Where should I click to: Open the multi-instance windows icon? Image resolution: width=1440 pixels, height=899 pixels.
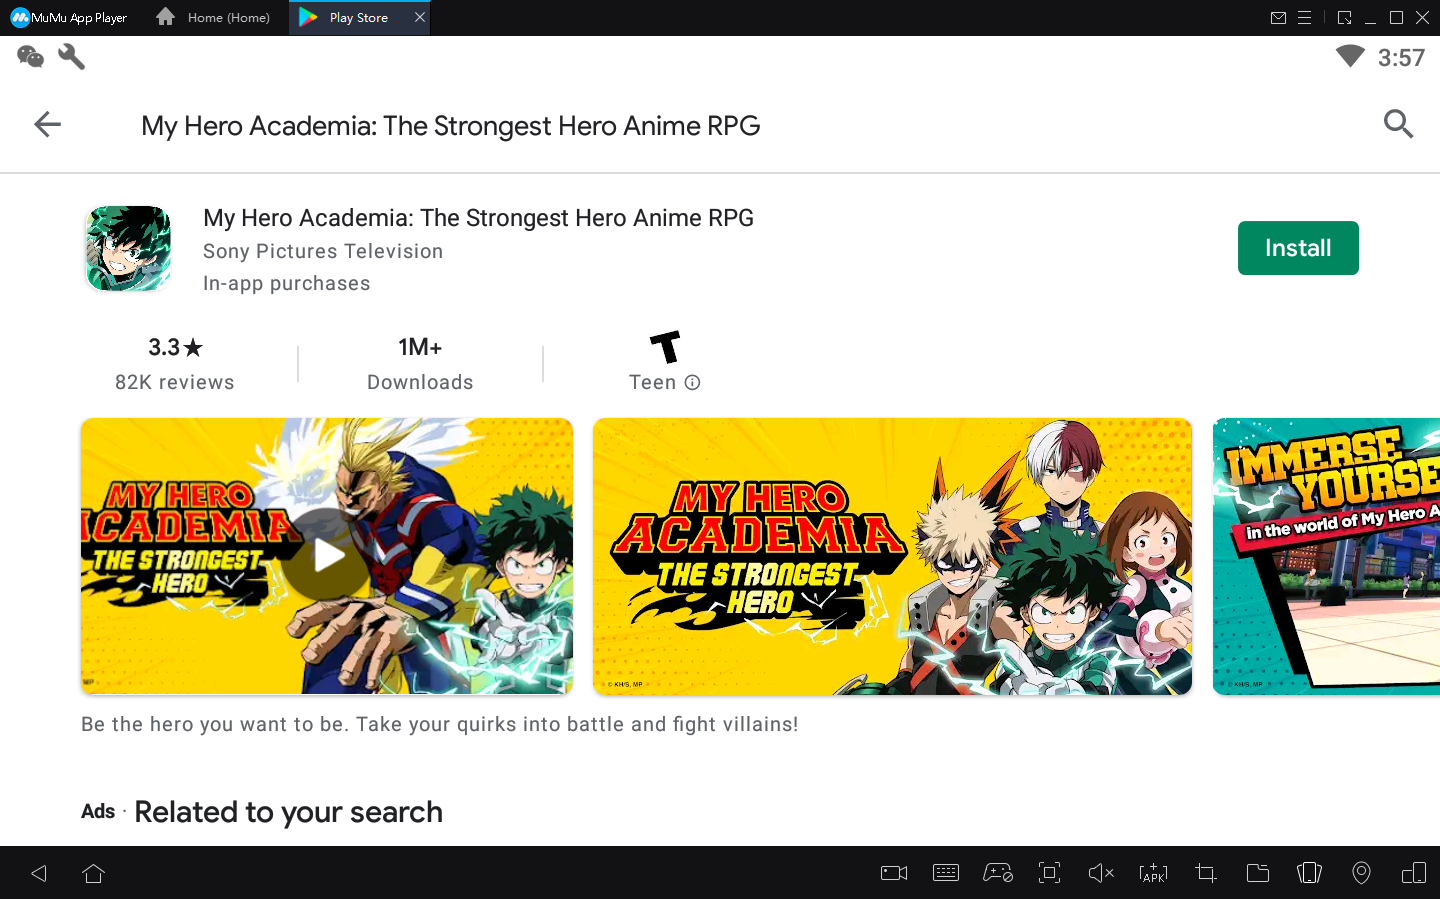pos(1414,873)
